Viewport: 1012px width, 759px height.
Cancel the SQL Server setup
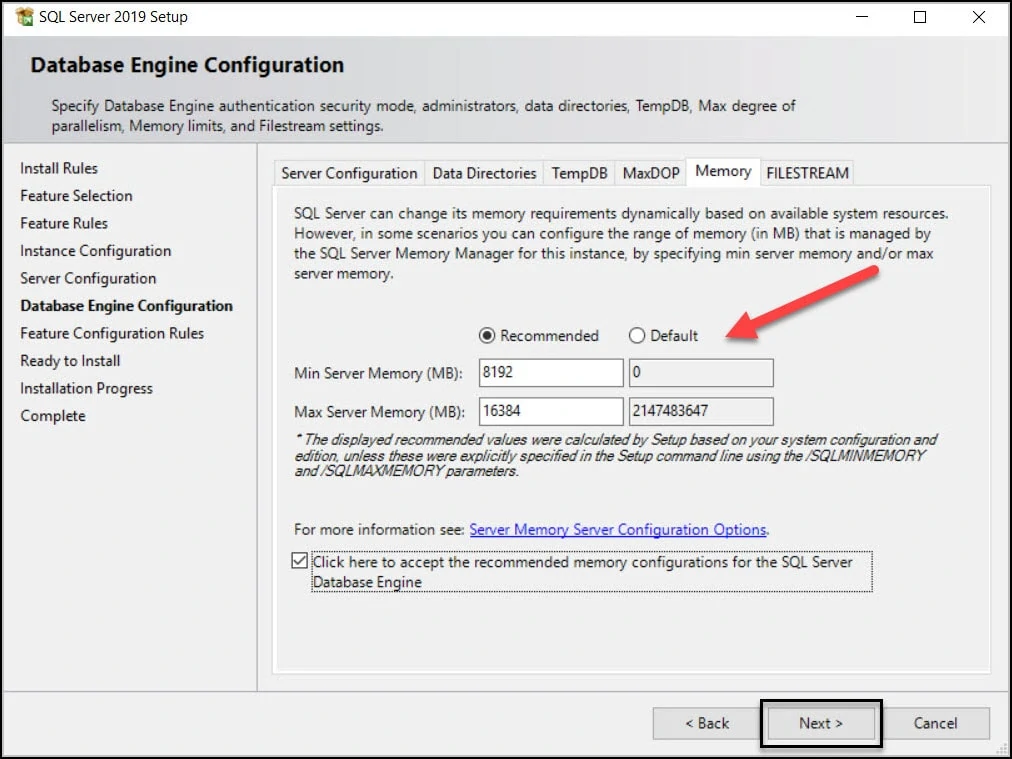click(x=935, y=724)
